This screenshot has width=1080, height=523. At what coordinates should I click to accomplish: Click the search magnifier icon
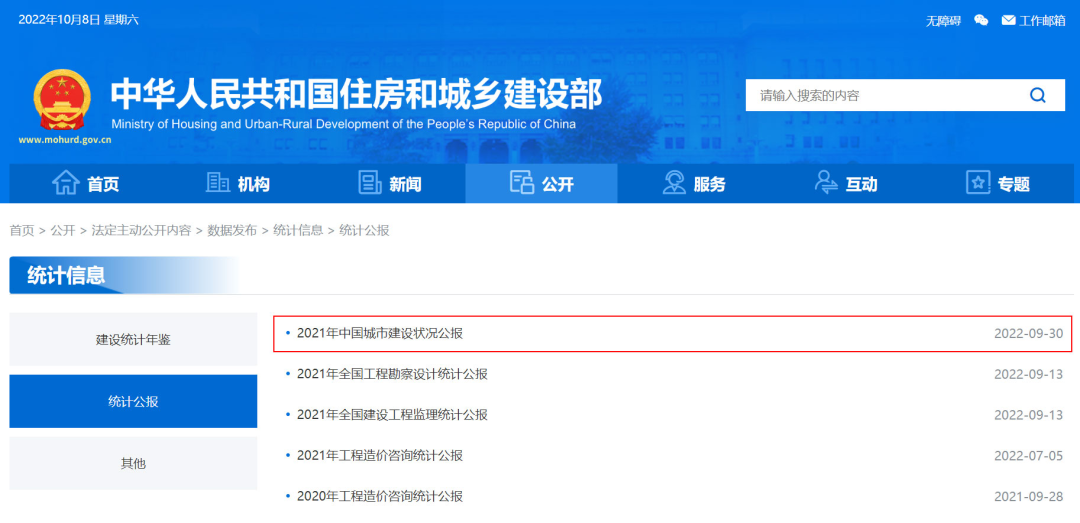1037,95
